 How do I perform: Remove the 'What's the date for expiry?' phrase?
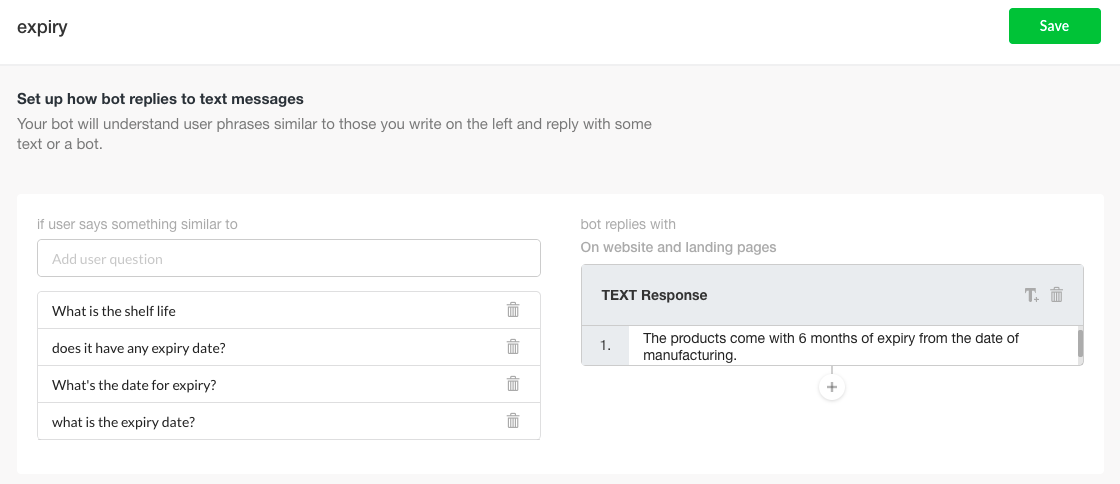[513, 384]
